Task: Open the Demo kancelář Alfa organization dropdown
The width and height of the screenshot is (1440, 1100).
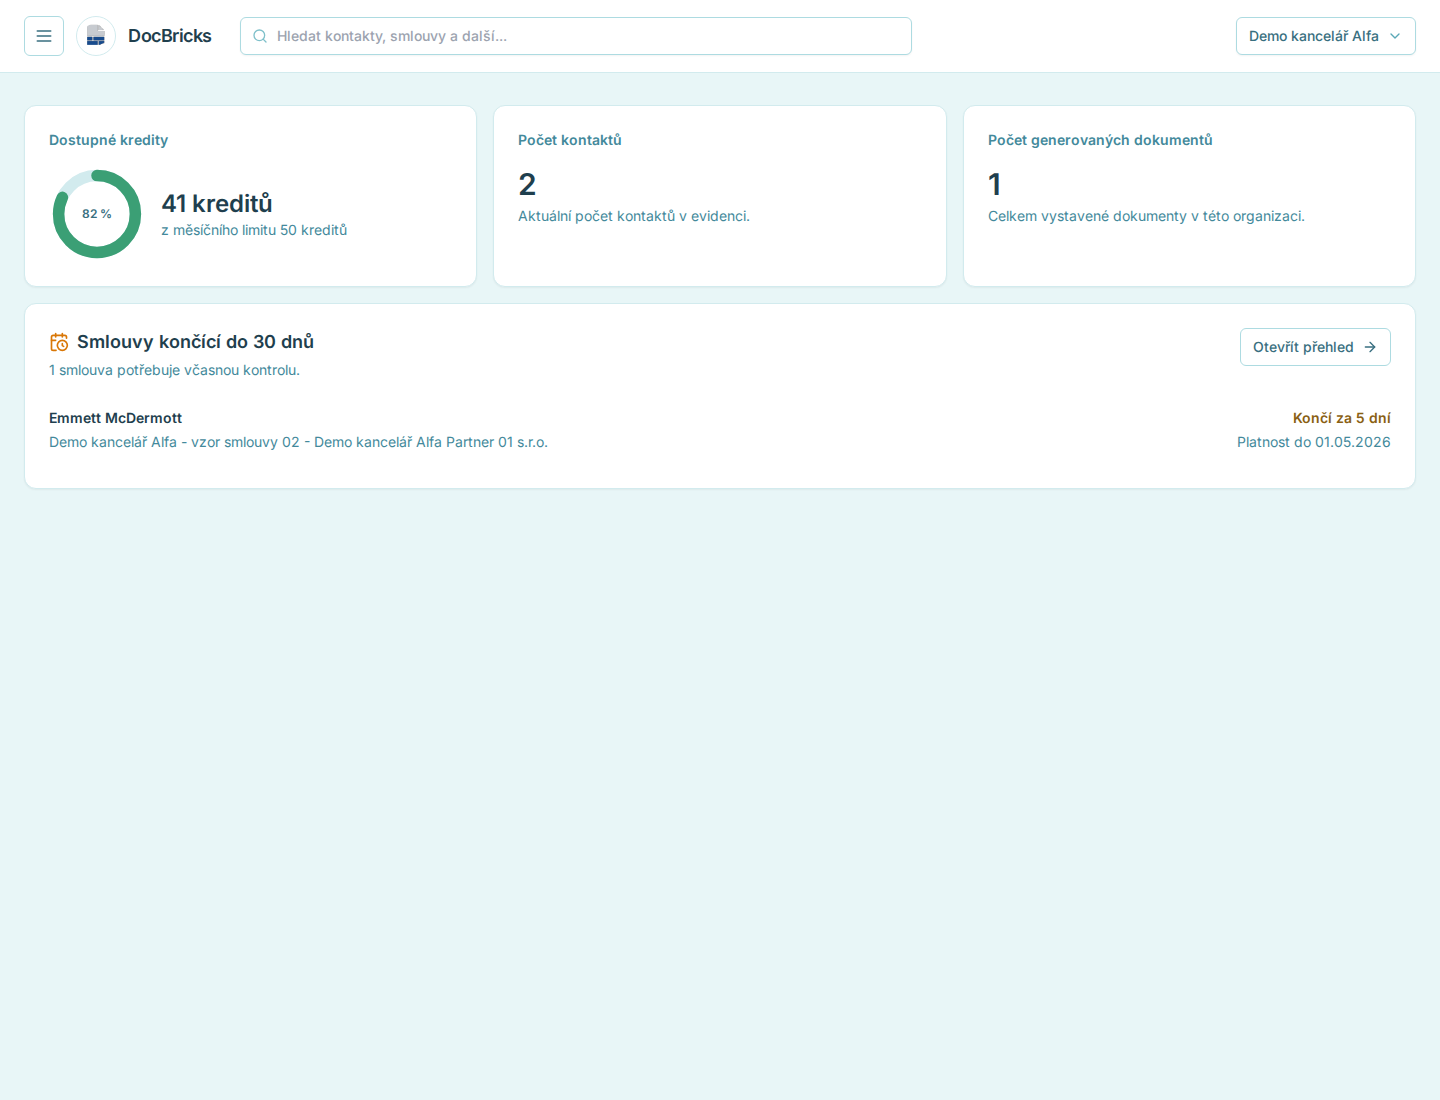Action: [x=1326, y=36]
